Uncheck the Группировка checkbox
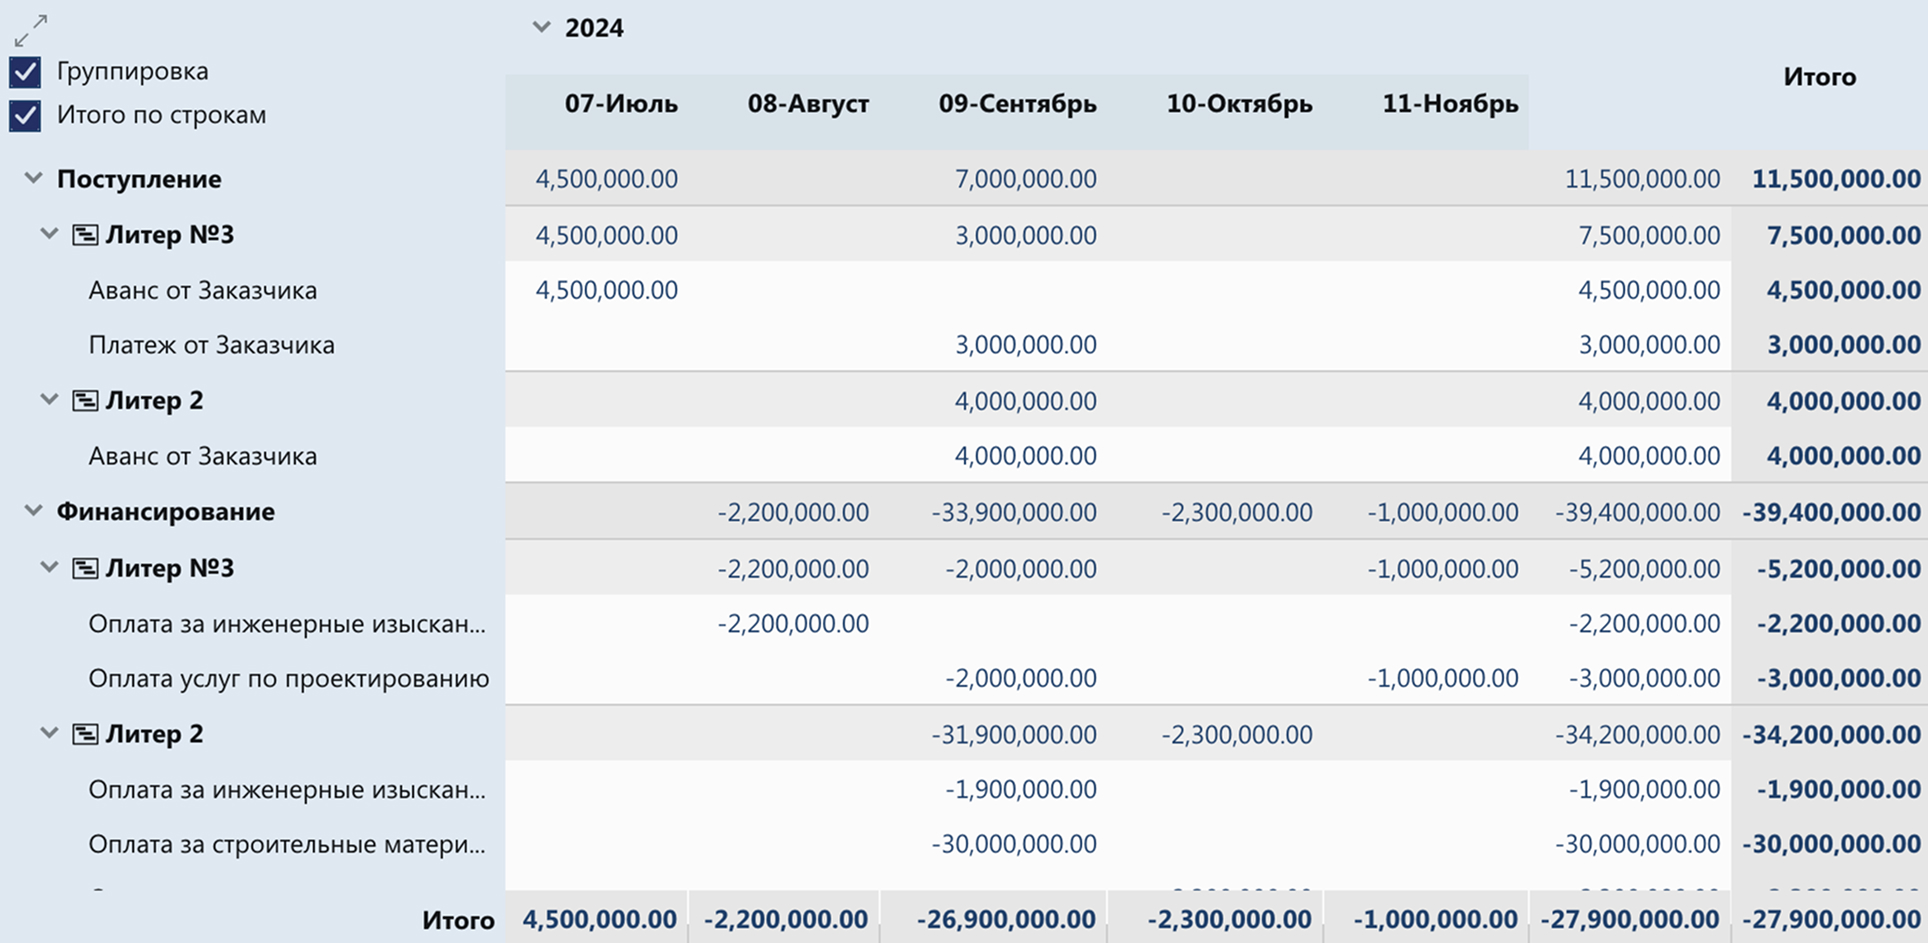The width and height of the screenshot is (1928, 943). coord(25,72)
